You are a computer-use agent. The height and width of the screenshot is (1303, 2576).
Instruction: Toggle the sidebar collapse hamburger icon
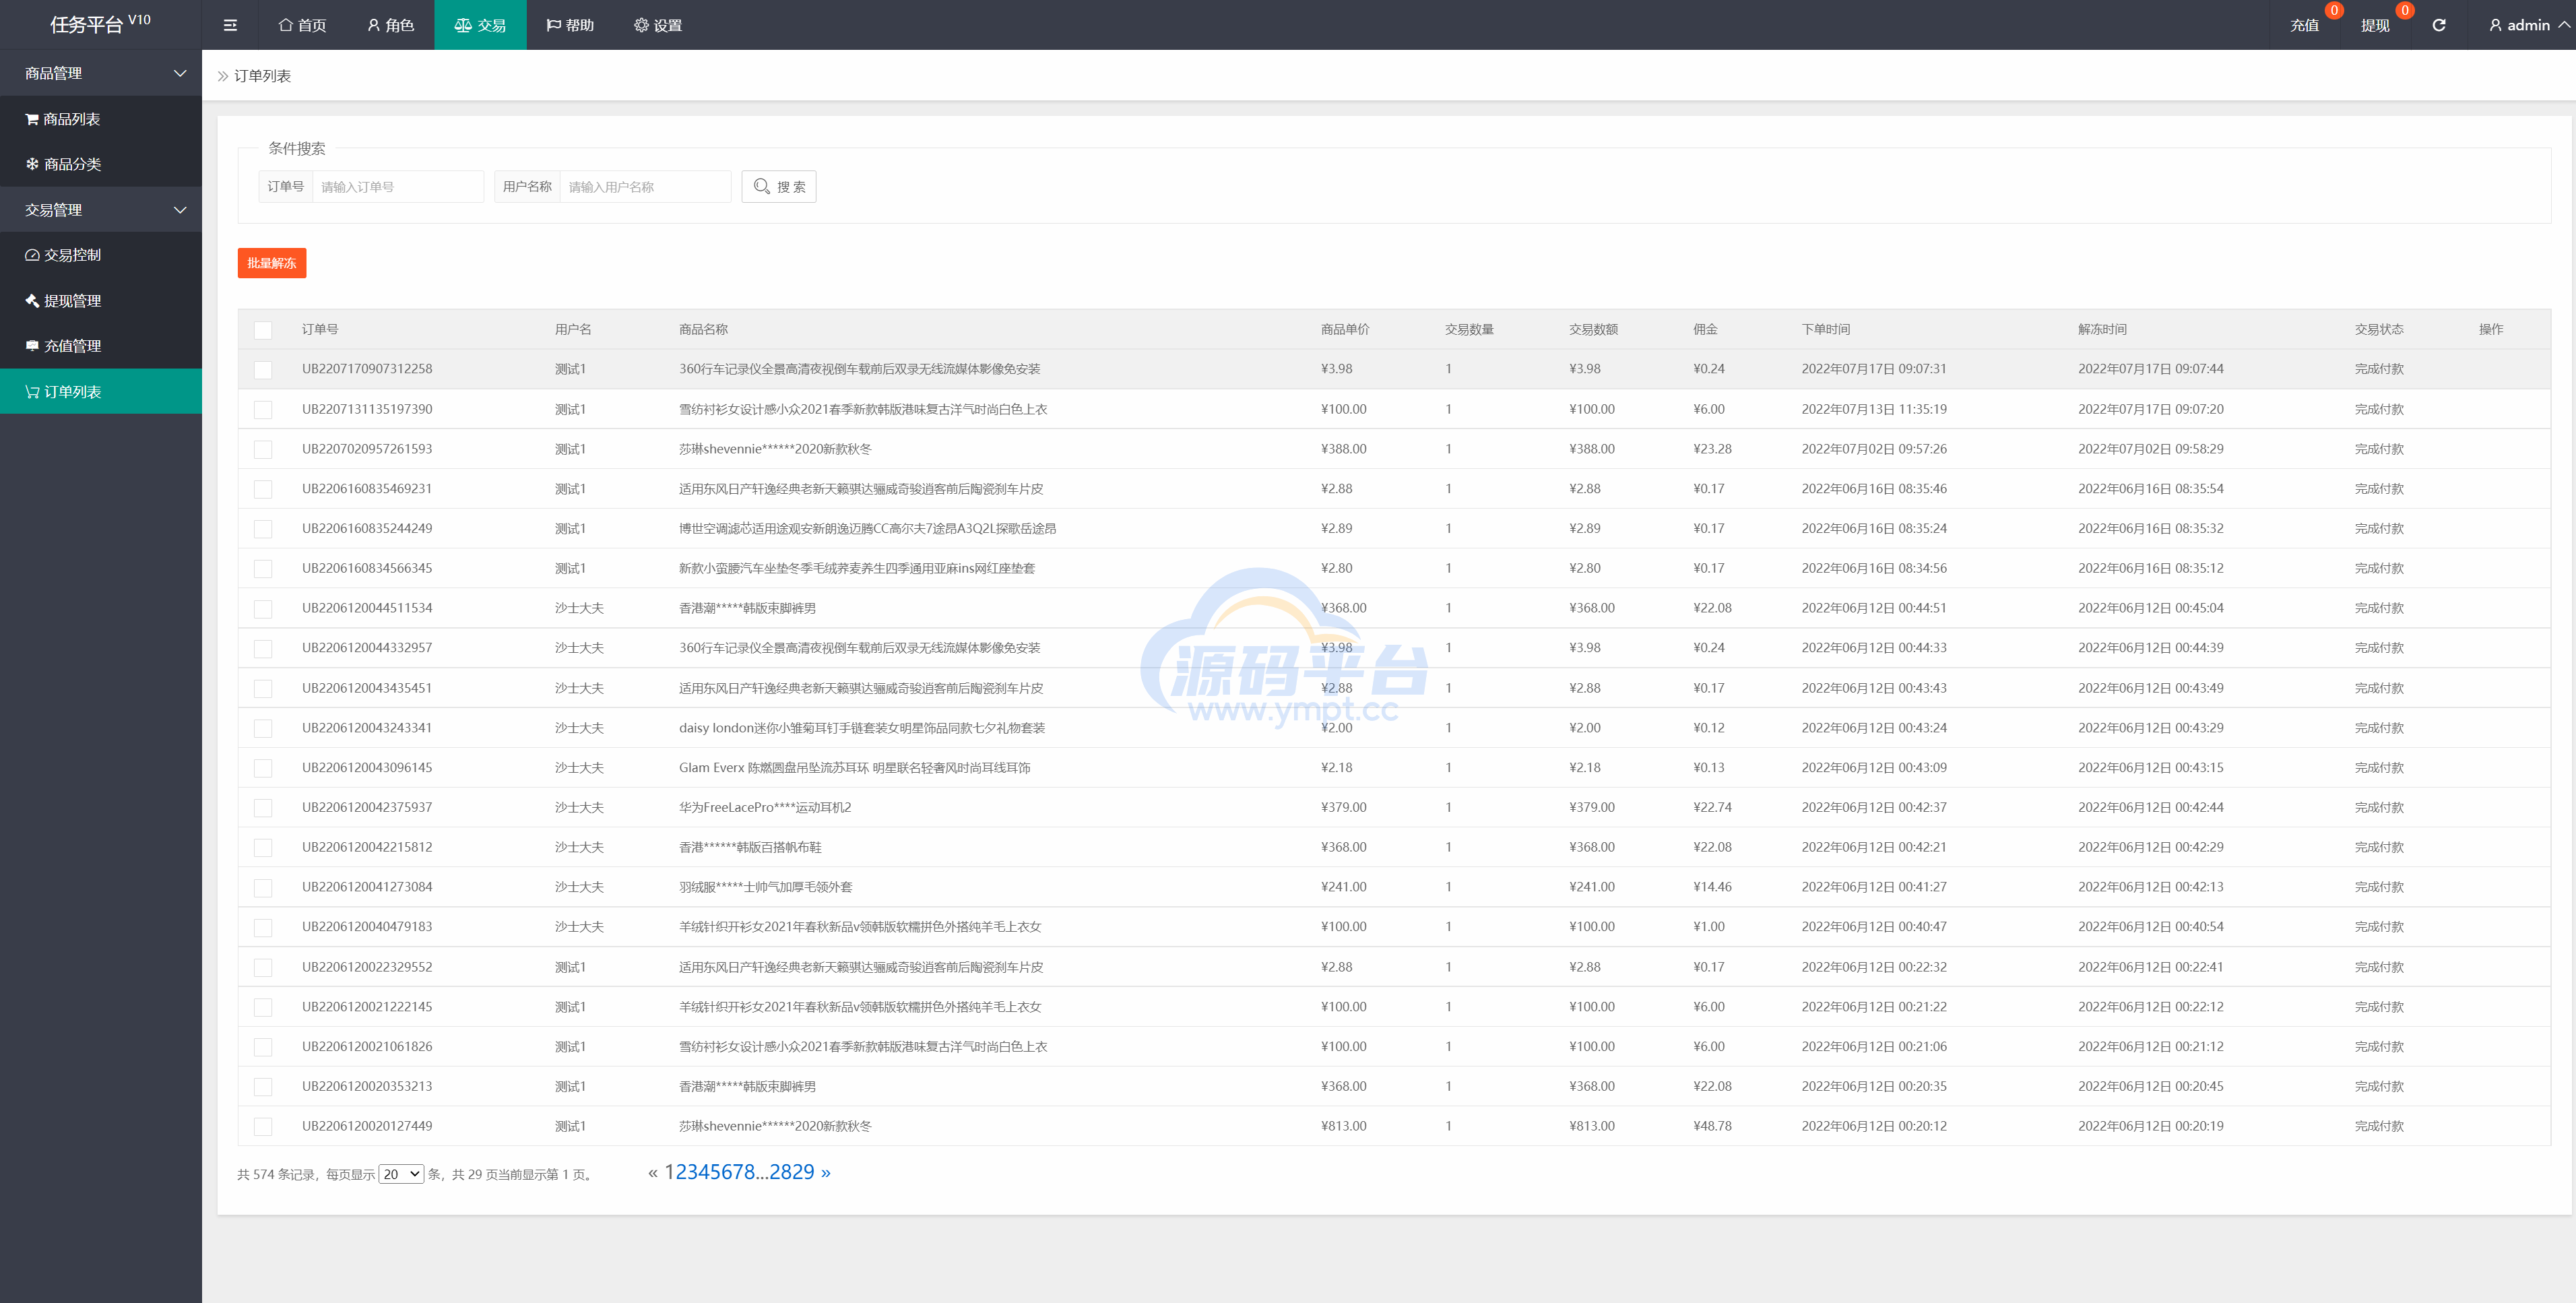(x=230, y=25)
